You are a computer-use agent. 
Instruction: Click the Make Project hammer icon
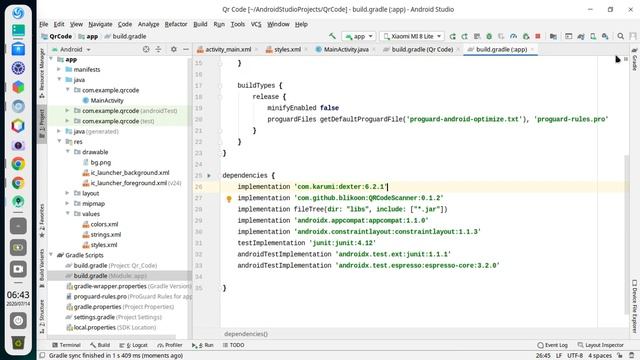coord(332,36)
